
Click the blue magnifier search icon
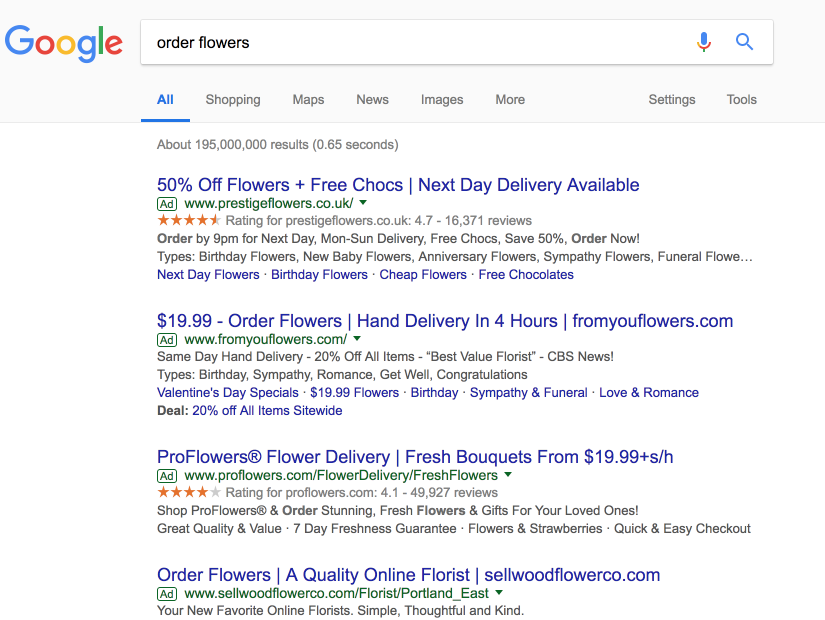pyautogui.click(x=744, y=42)
